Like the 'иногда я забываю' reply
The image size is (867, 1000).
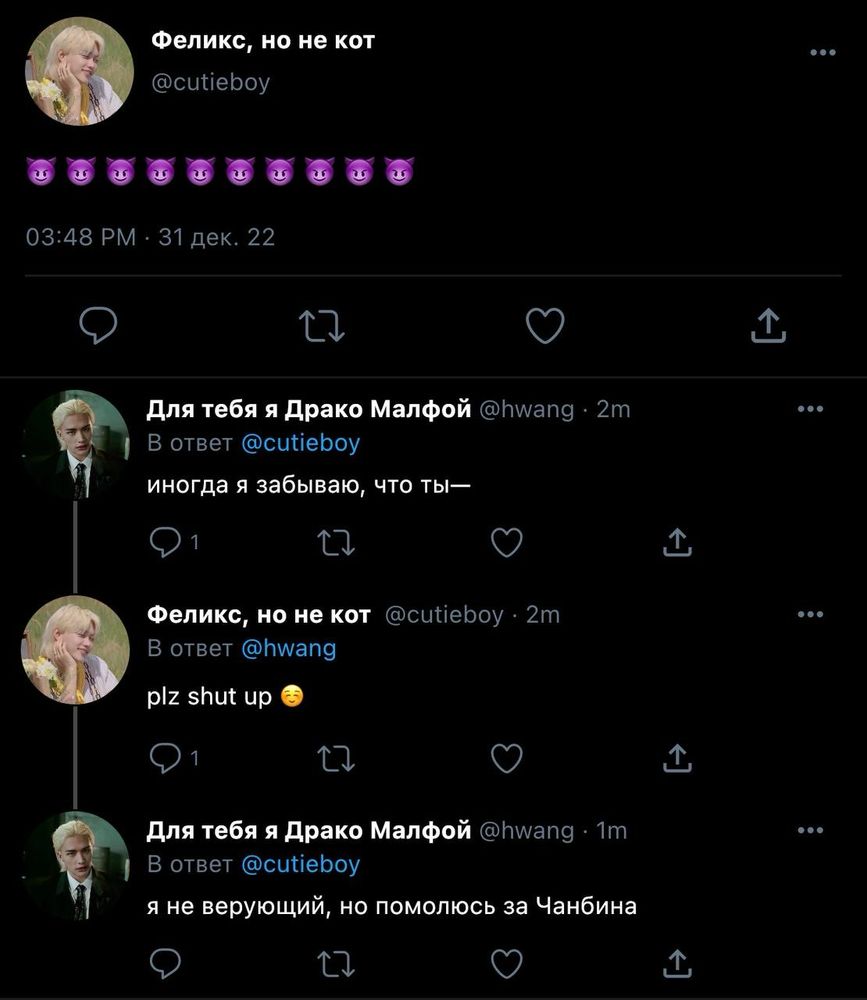507,542
